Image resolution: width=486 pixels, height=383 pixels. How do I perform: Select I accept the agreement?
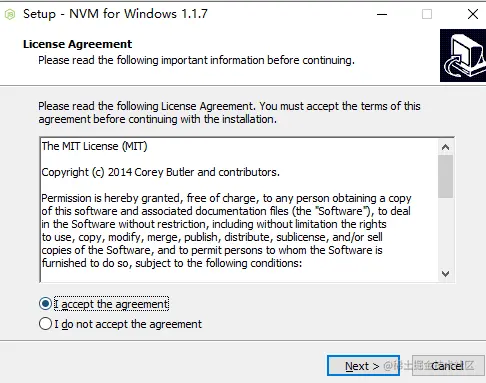pos(45,304)
